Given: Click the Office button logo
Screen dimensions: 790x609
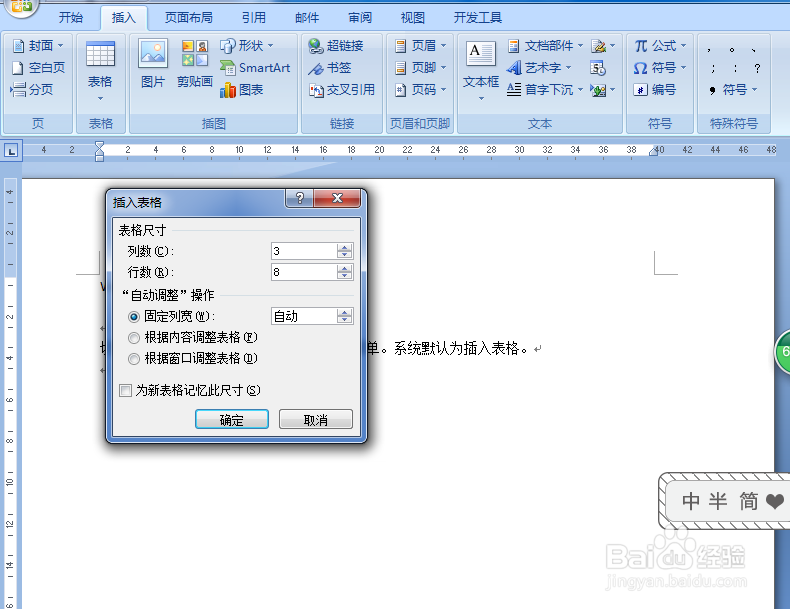Looking at the screenshot, I should [x=21, y=6].
